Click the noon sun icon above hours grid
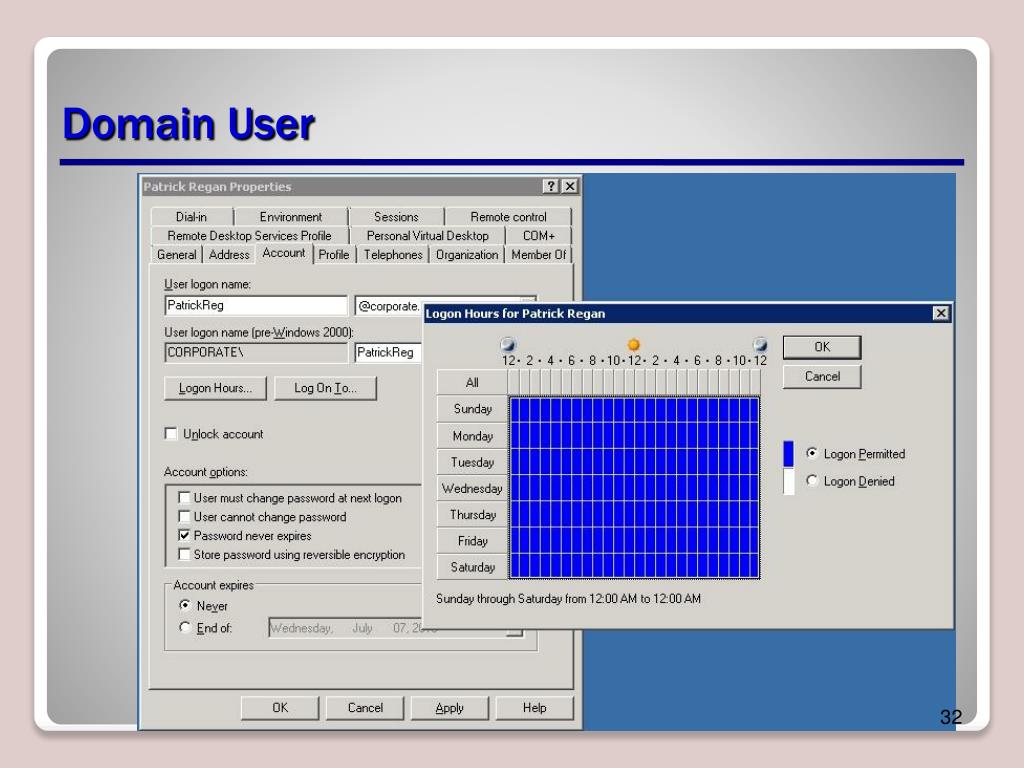1024x768 pixels. click(633, 344)
